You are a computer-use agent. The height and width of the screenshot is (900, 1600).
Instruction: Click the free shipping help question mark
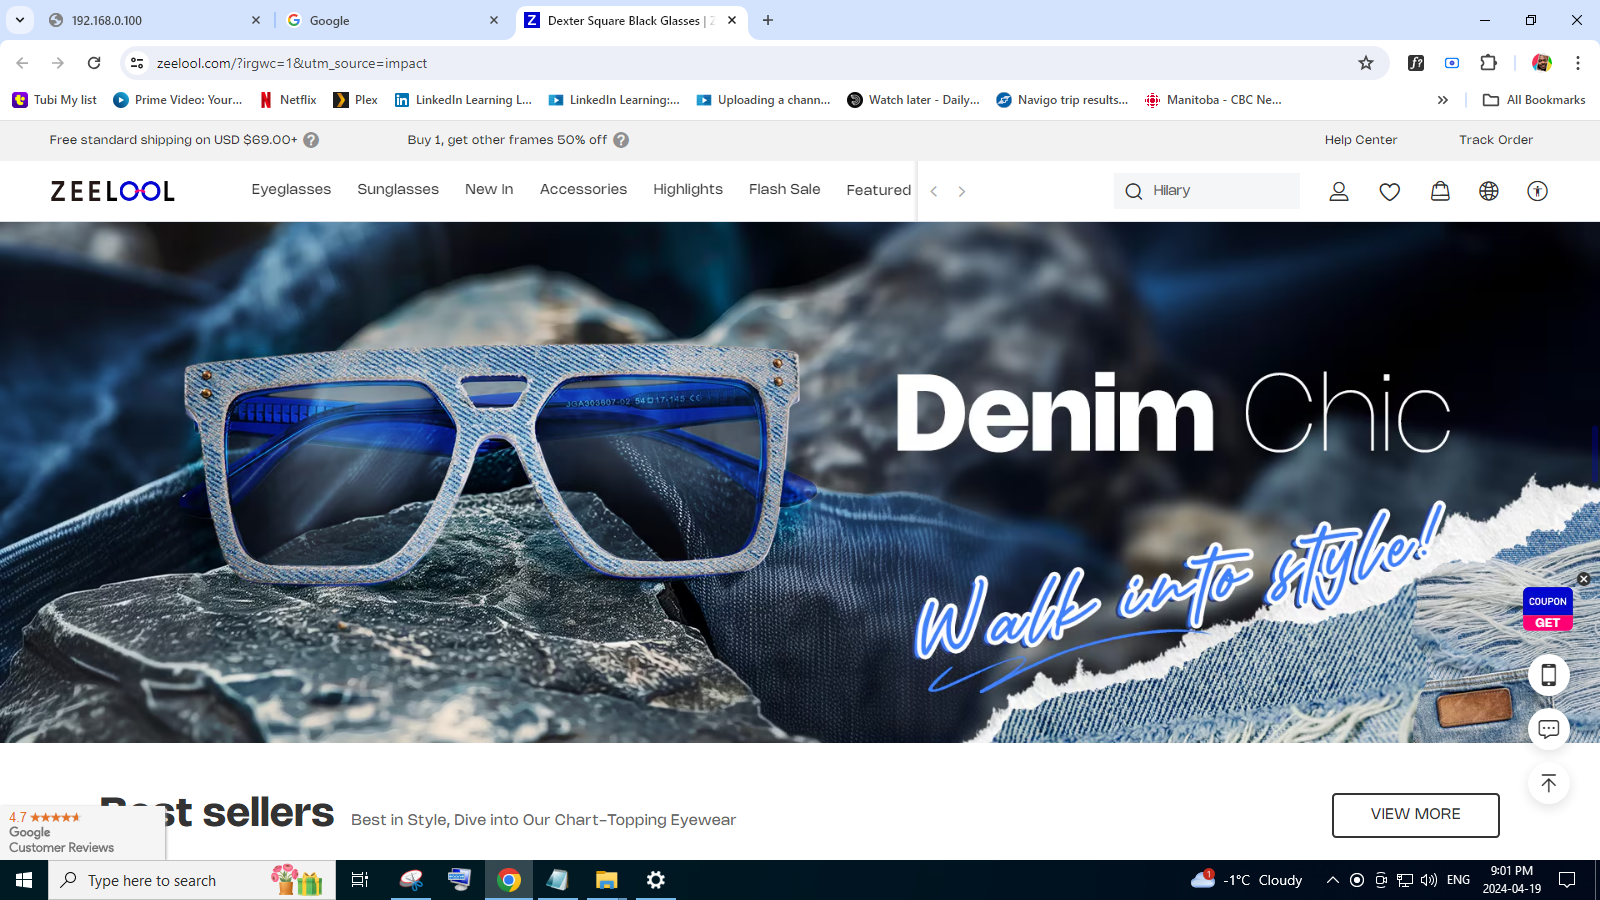pos(311,140)
